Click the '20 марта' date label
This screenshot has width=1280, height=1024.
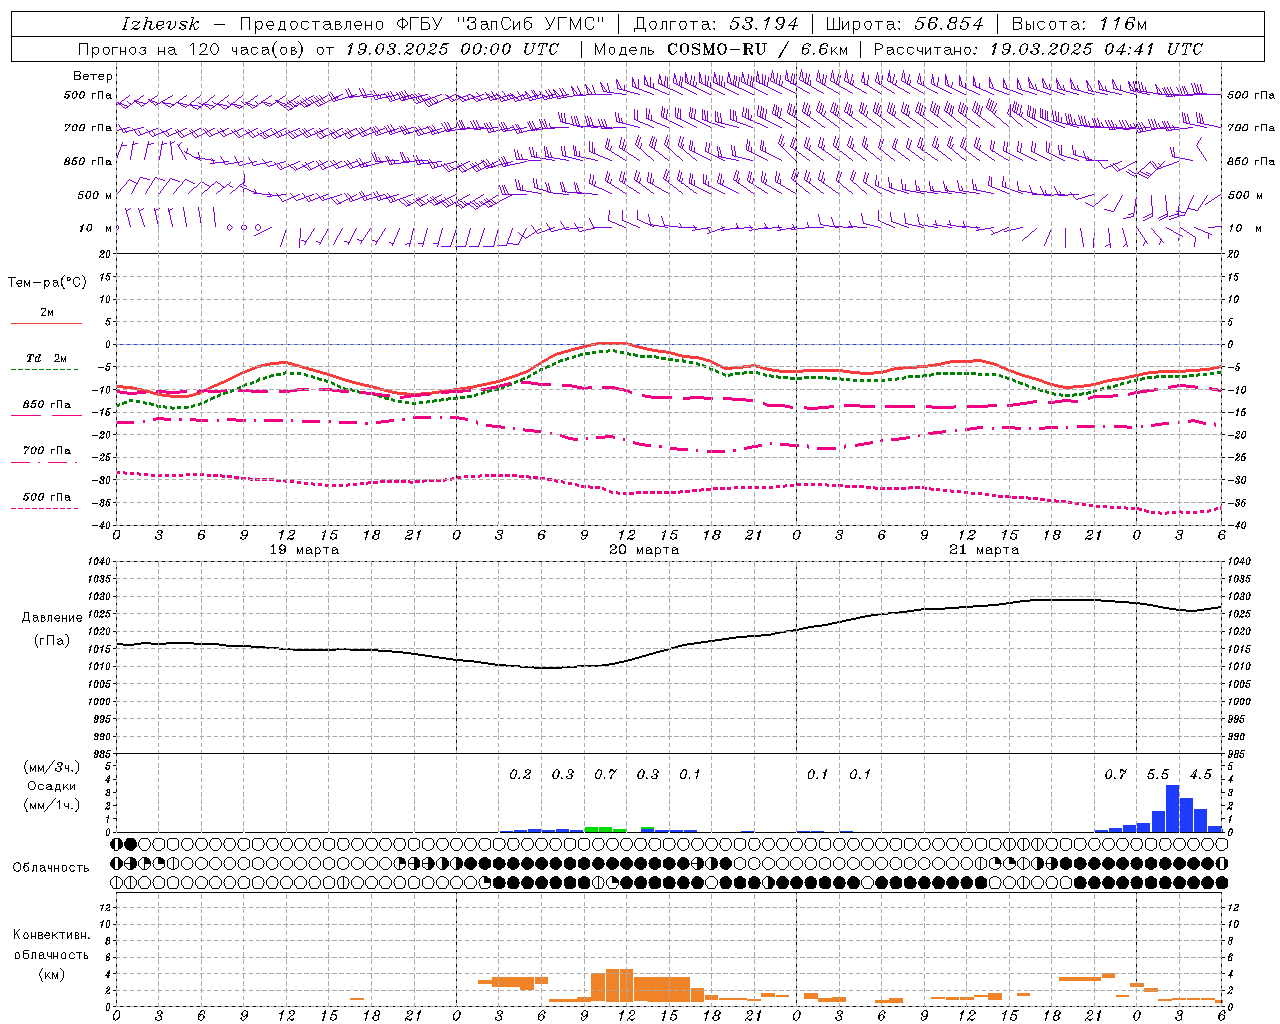(x=644, y=549)
